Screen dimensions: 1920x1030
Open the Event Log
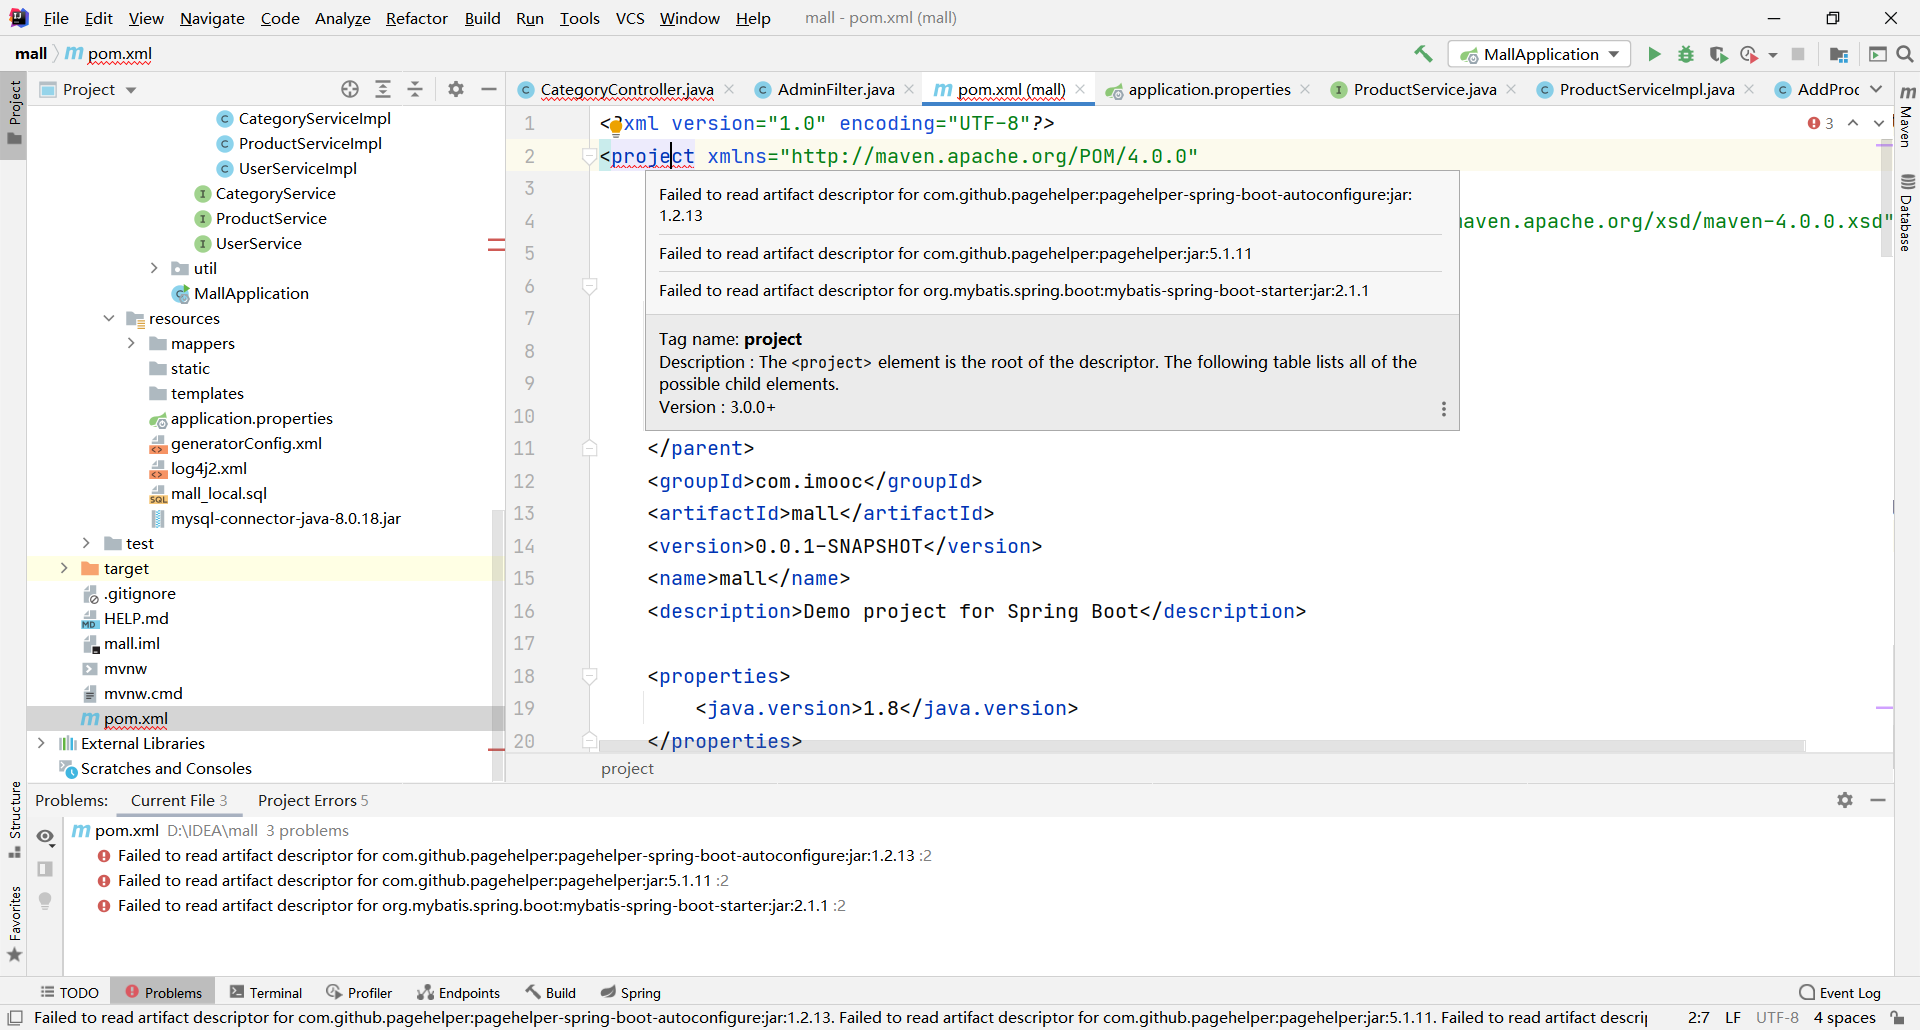coord(1840,992)
